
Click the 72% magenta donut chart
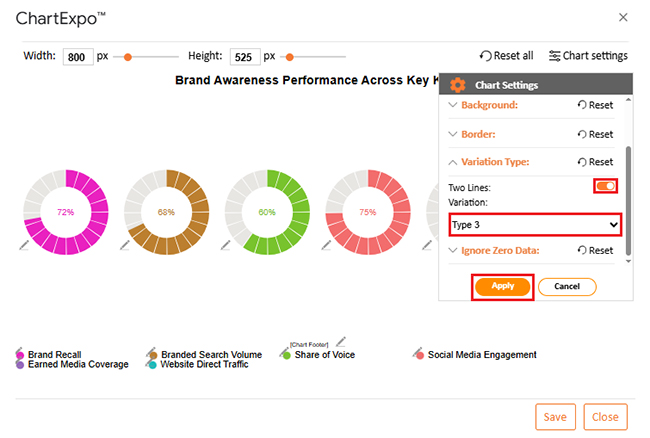point(65,212)
